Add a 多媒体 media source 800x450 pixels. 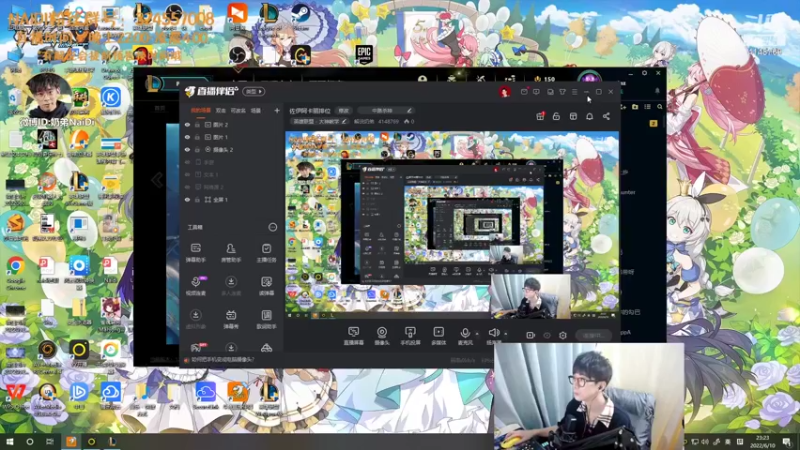[438, 336]
